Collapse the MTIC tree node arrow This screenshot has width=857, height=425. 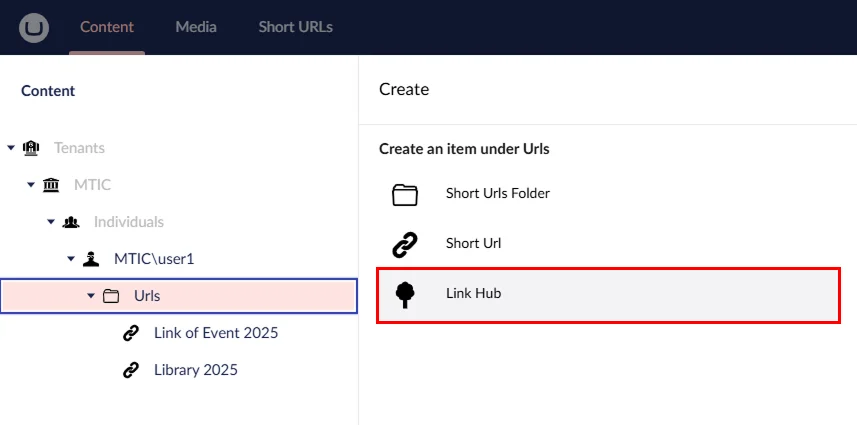point(31,185)
